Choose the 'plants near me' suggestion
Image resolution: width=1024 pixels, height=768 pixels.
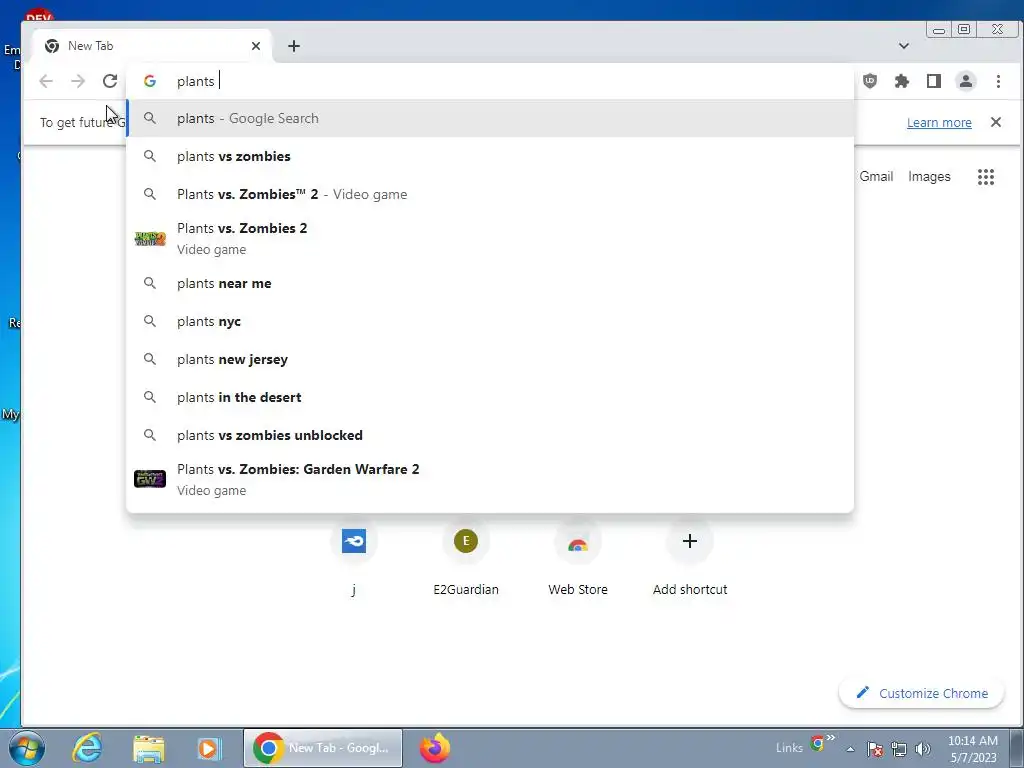click(490, 283)
